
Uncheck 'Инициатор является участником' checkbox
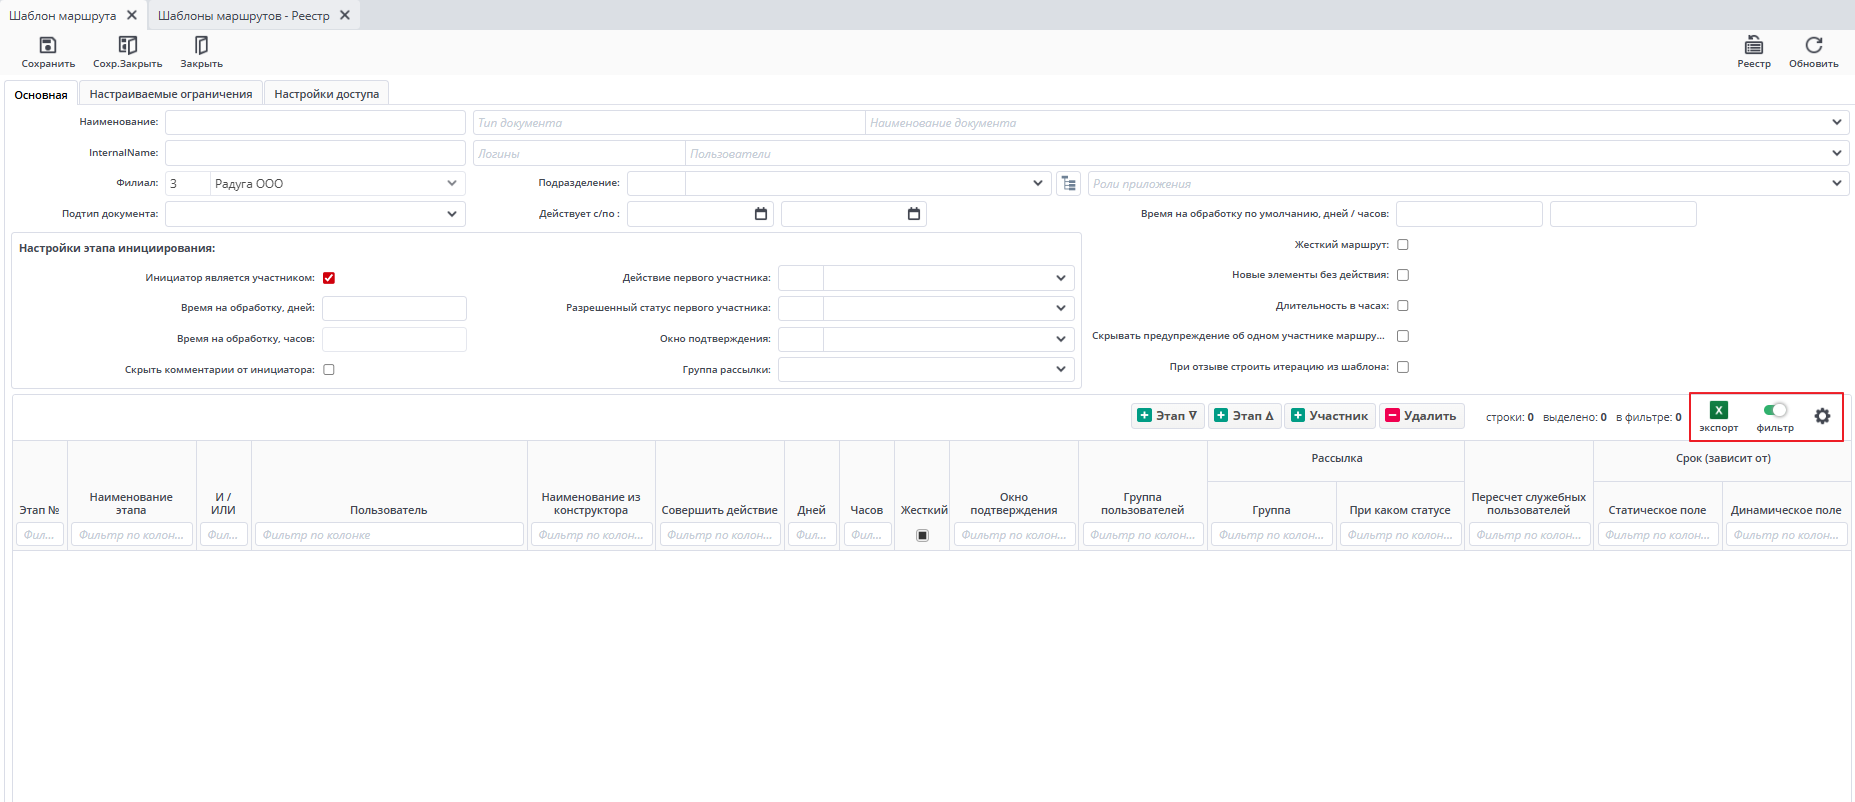click(329, 278)
